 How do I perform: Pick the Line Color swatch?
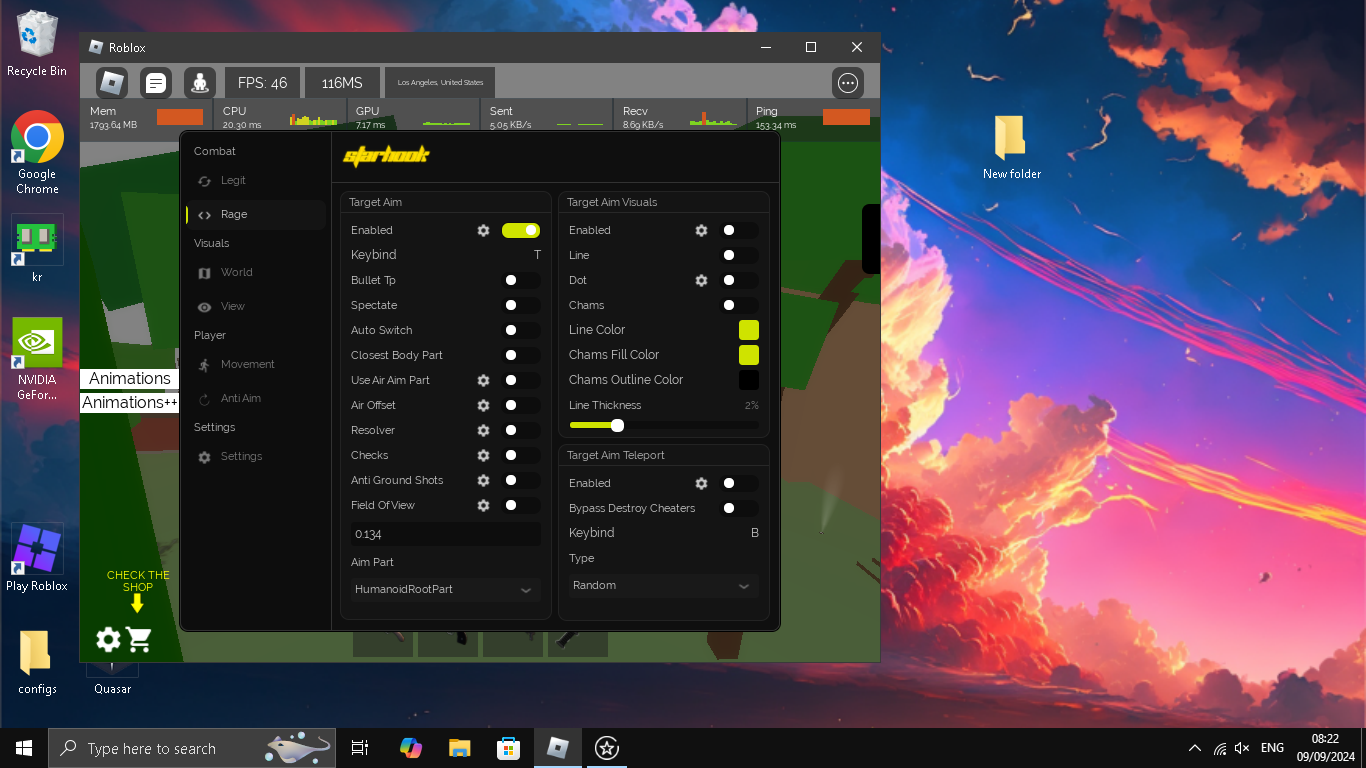click(749, 330)
